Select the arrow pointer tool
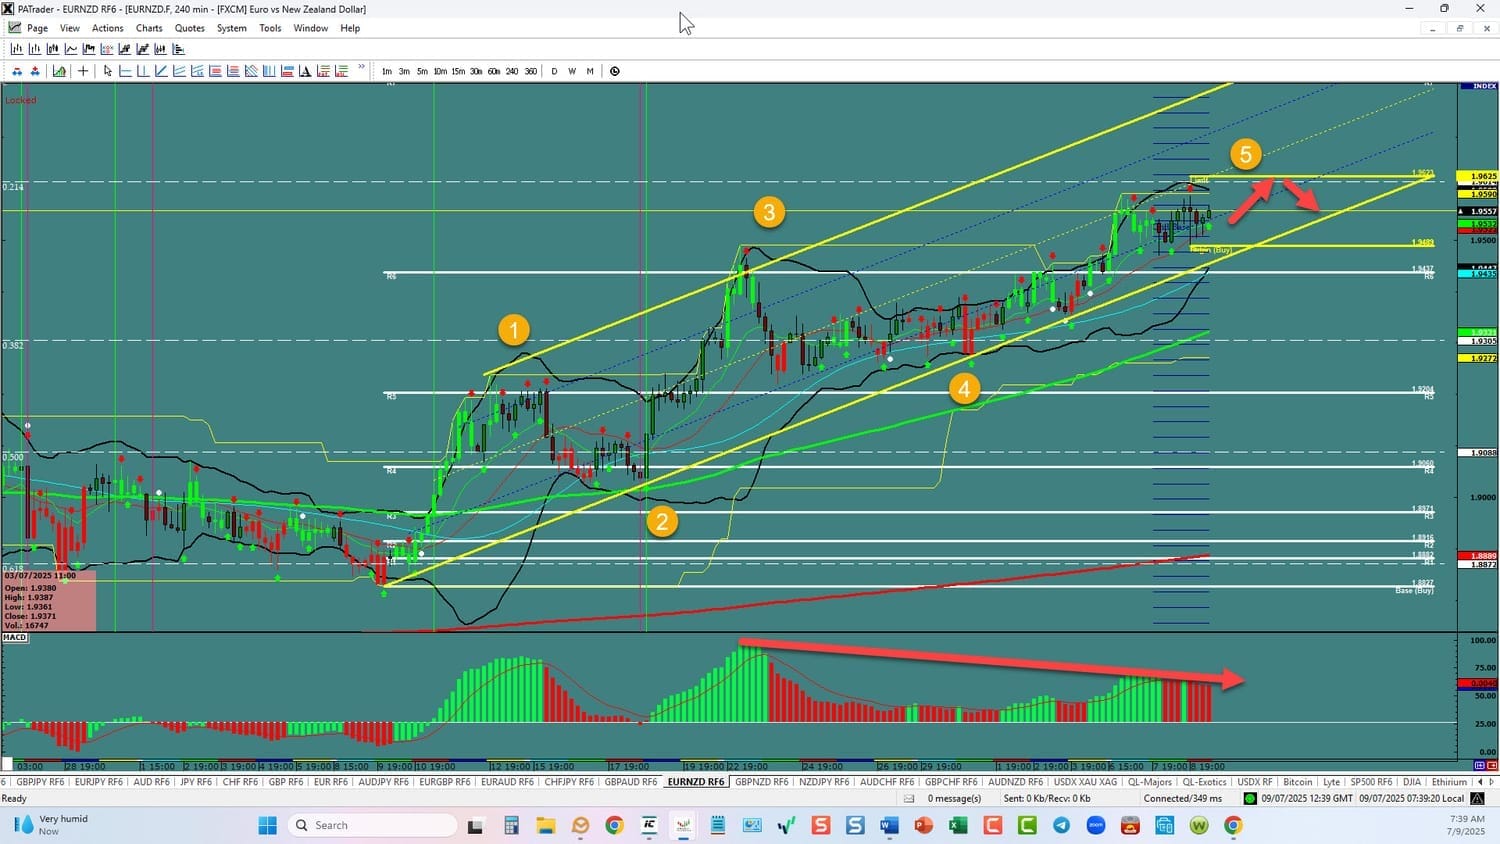 (x=108, y=71)
